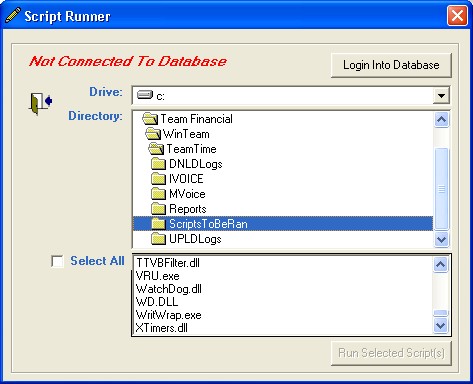Click the Reports folder icon
This screenshot has width=473, height=384.
pyautogui.click(x=158, y=209)
